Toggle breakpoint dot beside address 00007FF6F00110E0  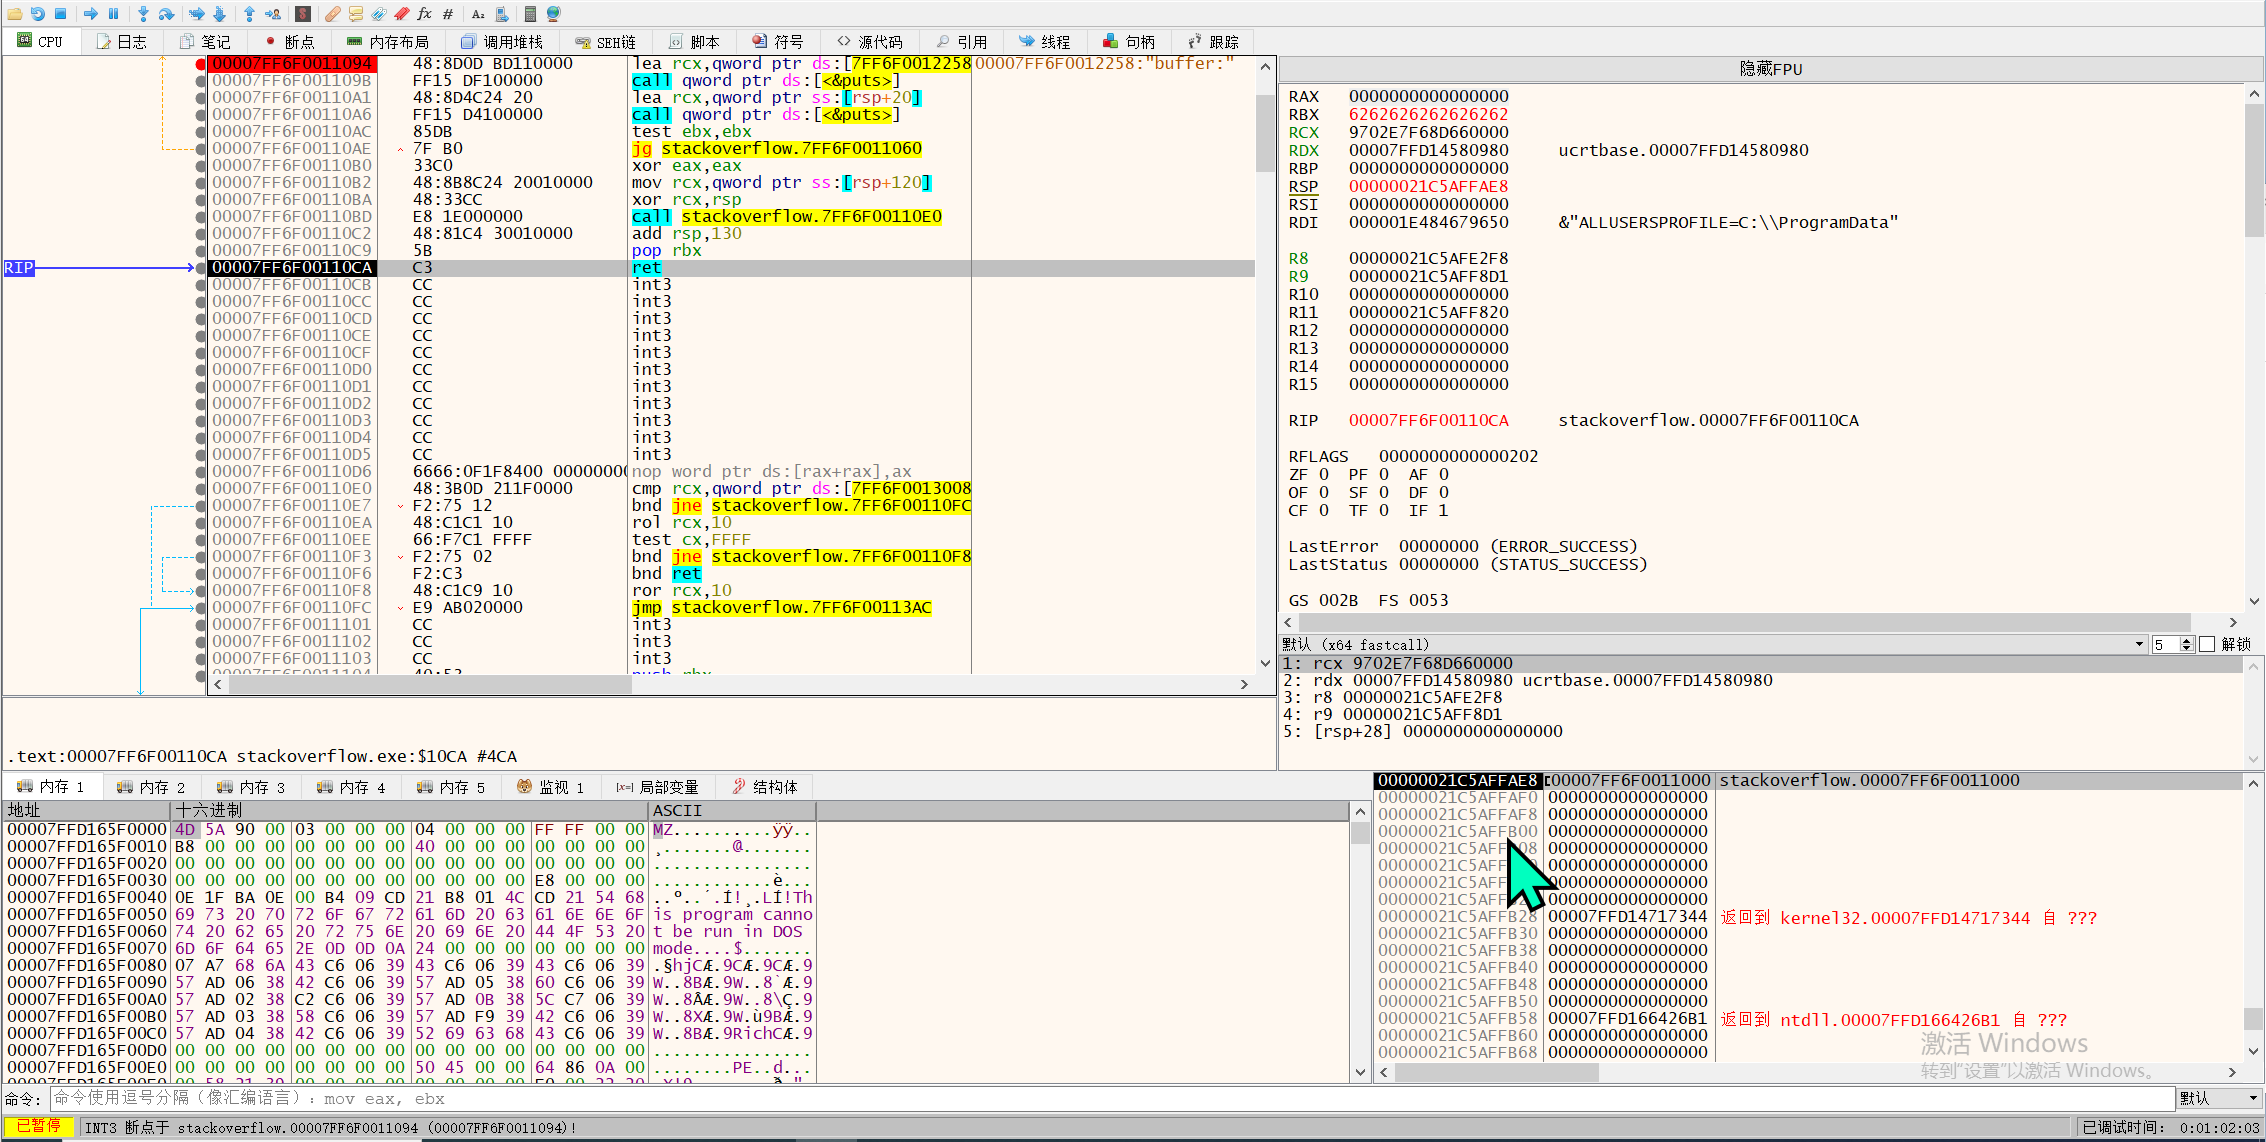[201, 488]
